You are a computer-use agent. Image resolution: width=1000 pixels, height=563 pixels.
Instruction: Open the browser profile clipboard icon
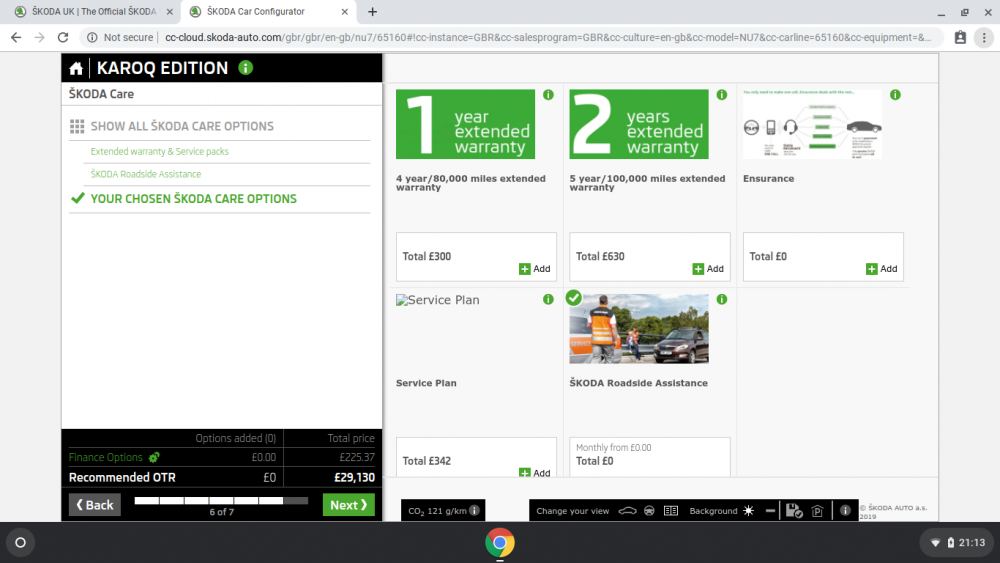[x=960, y=38]
